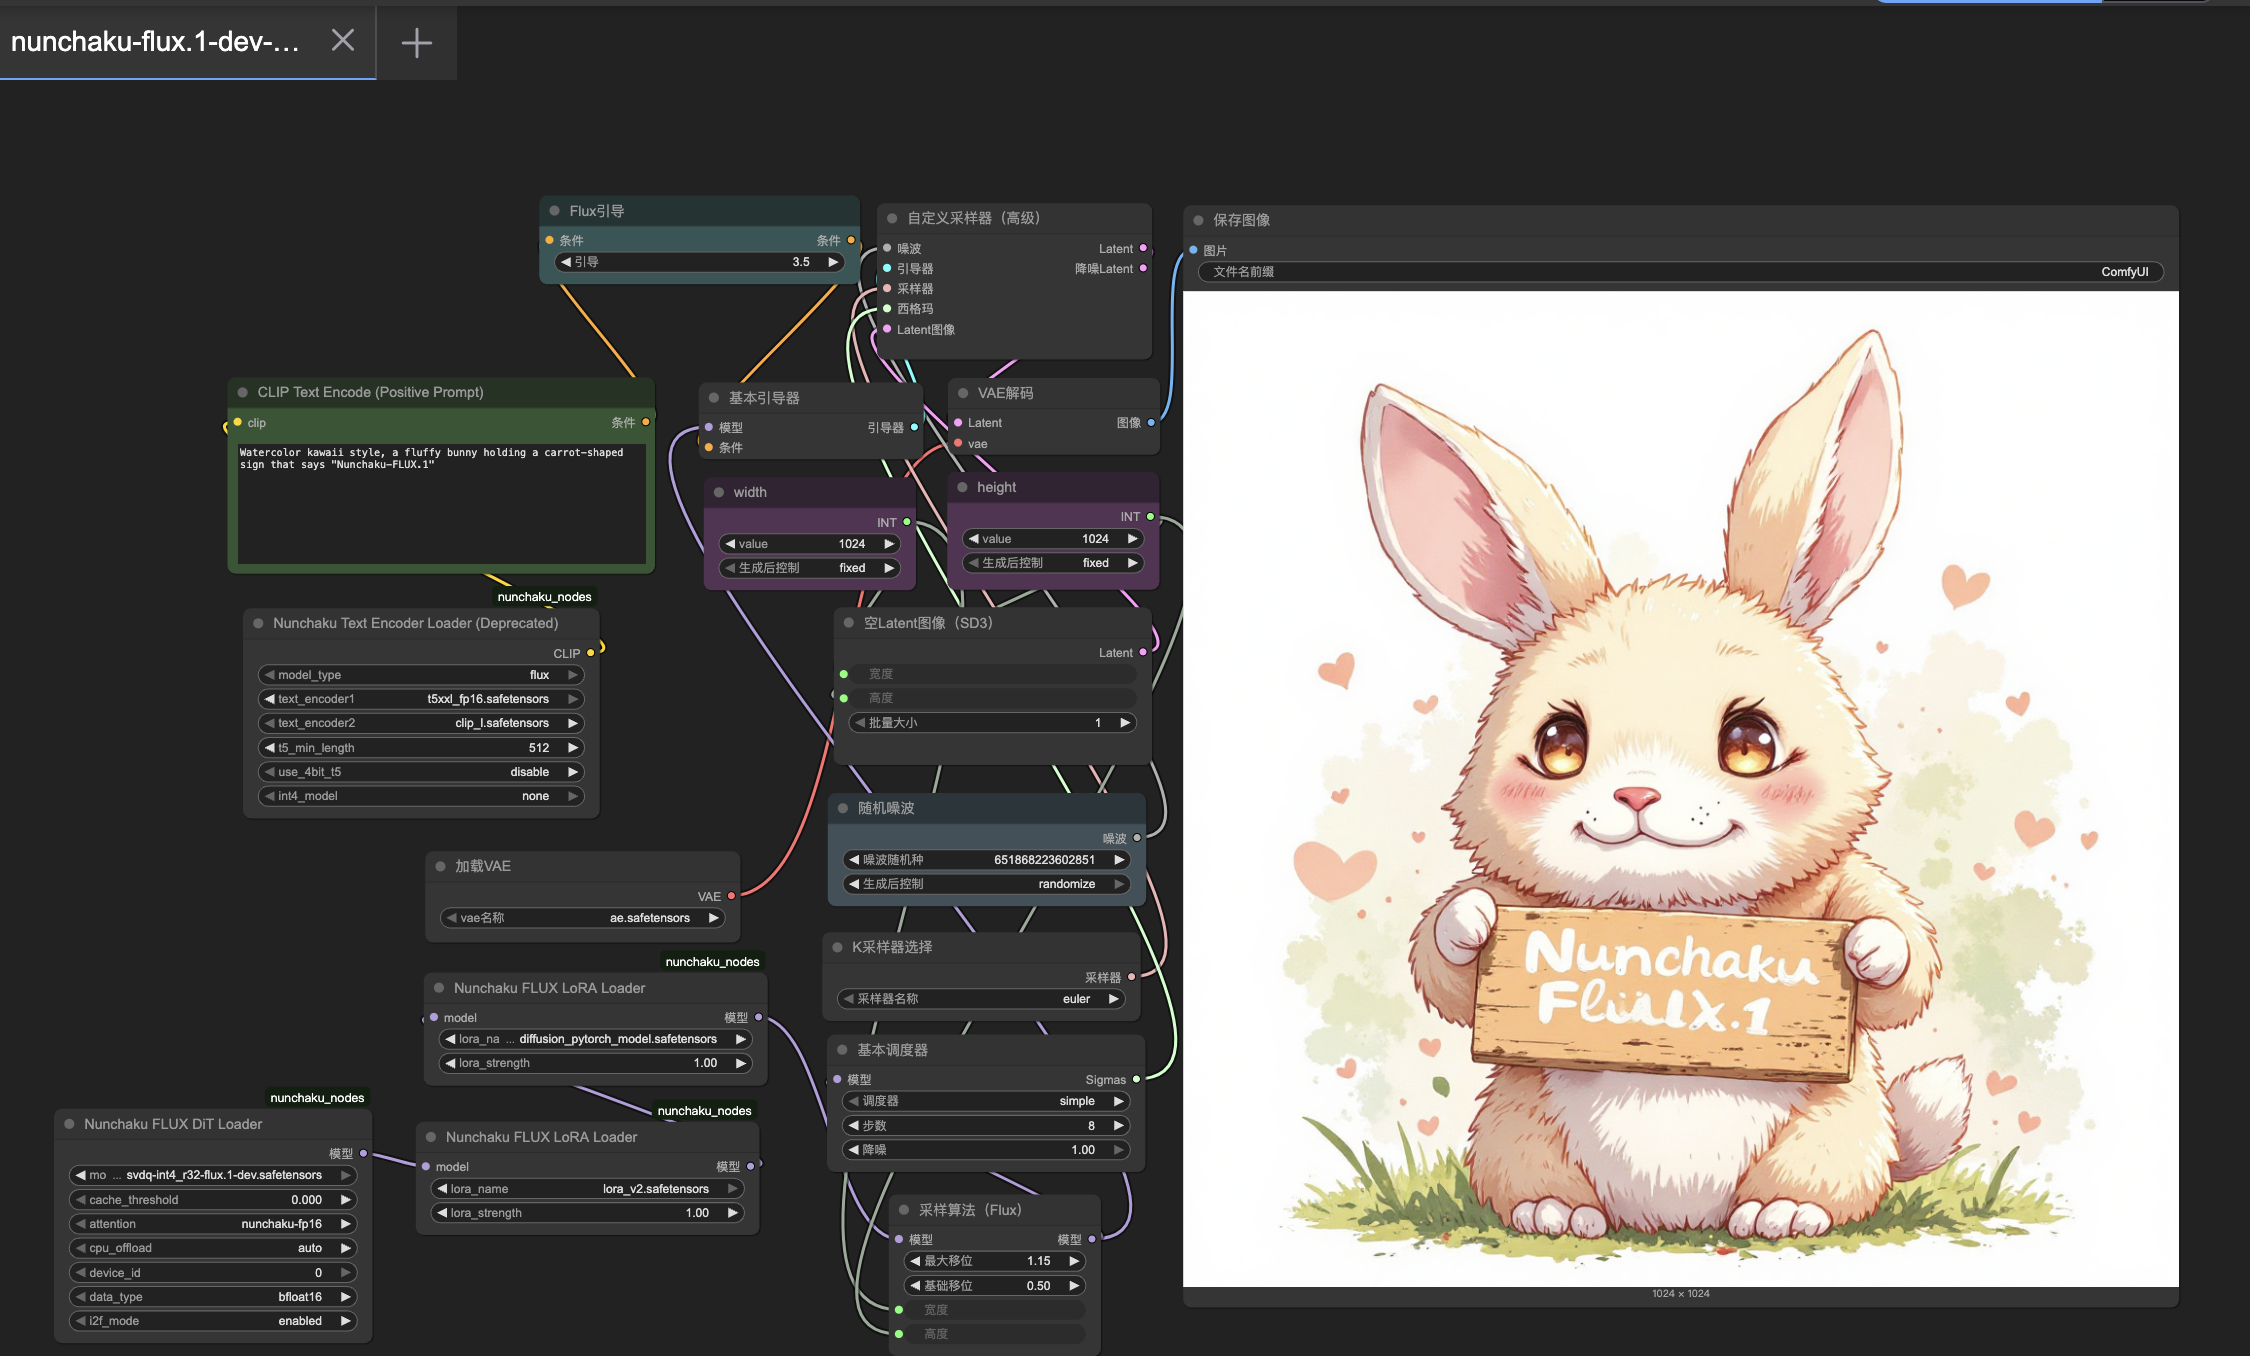This screenshot has height=1356, width=2250.
Task: Collapse the 加载VAE node
Action: [440, 866]
